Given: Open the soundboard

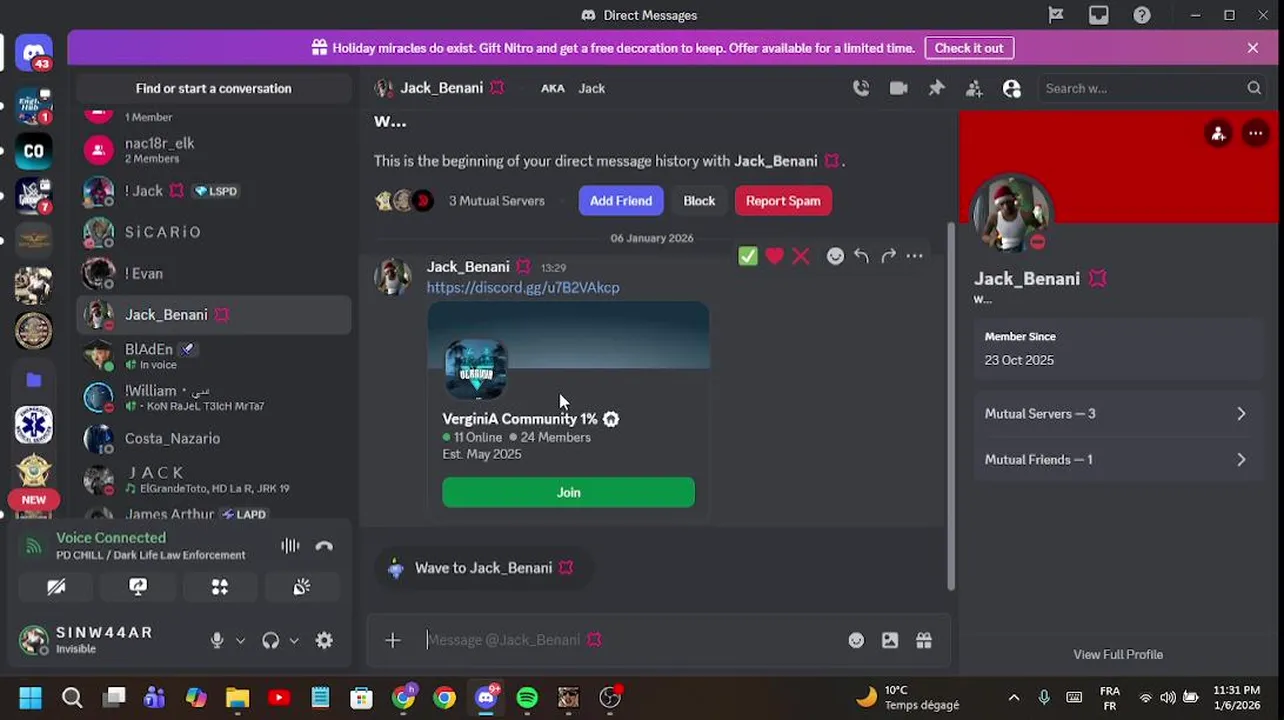Looking at the screenshot, I should [302, 587].
